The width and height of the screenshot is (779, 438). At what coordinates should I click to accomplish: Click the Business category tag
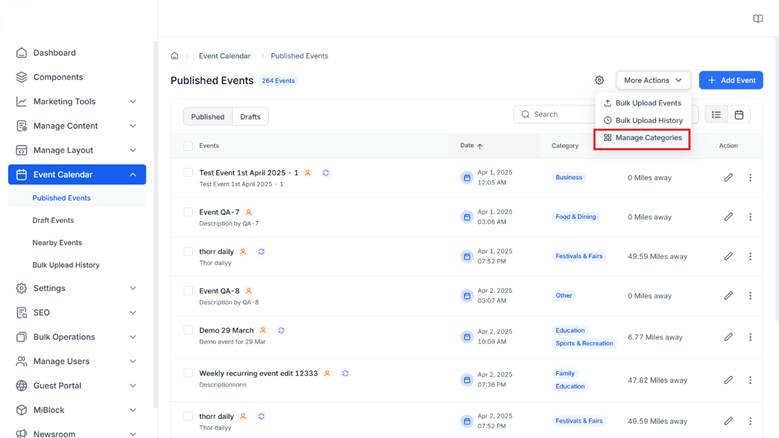568,177
